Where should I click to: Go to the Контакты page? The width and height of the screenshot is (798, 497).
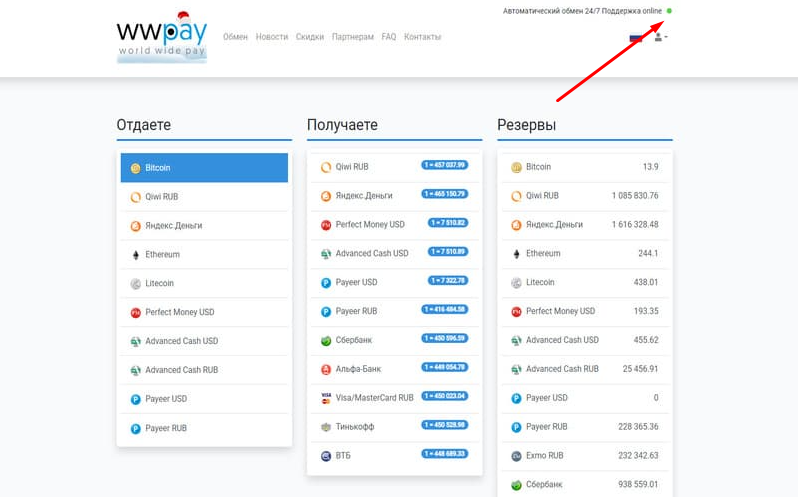(422, 37)
